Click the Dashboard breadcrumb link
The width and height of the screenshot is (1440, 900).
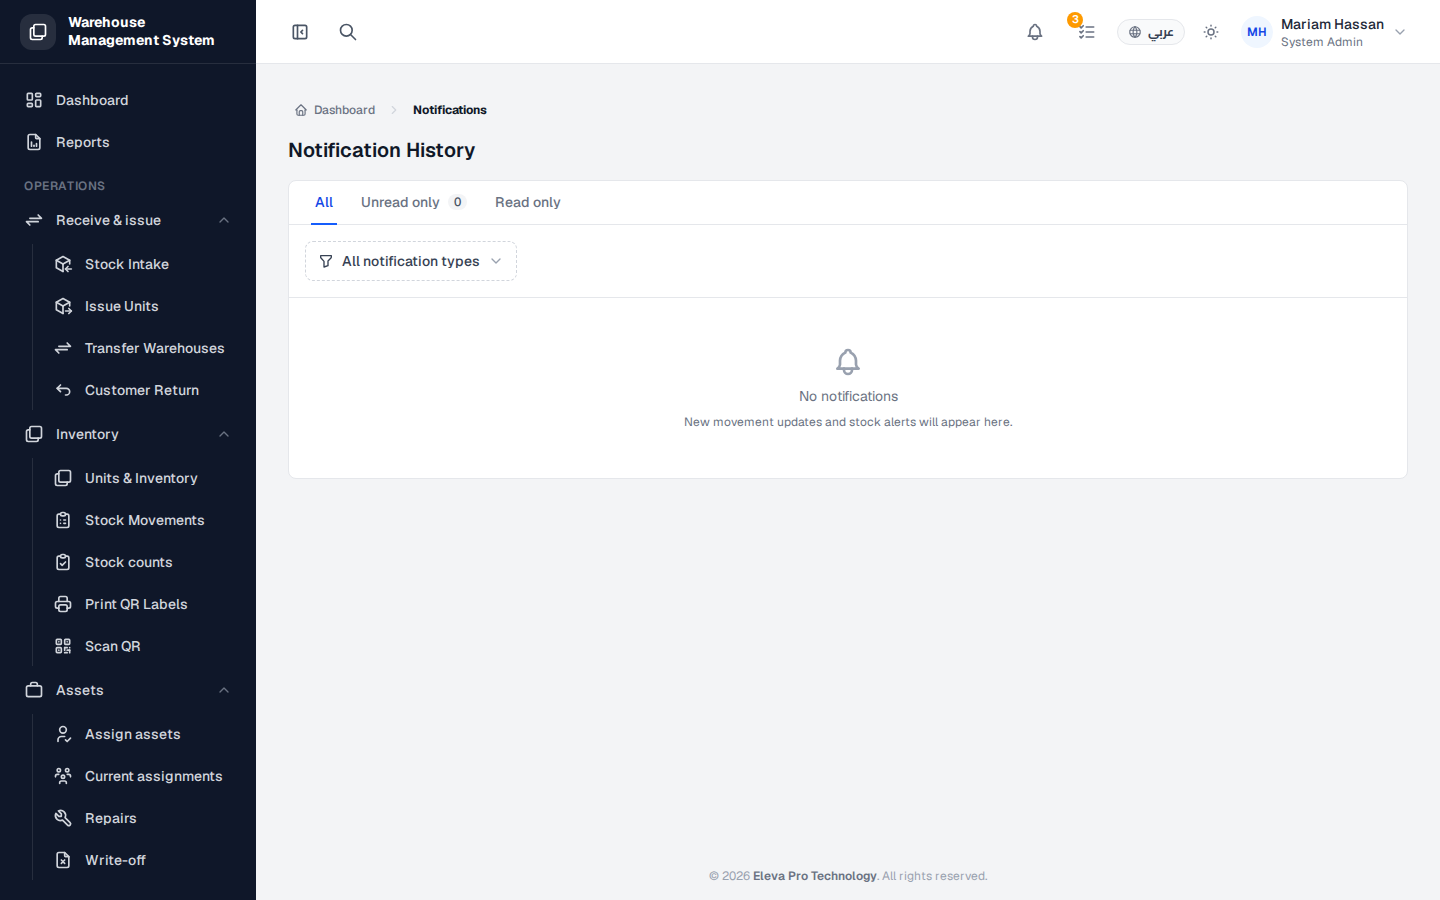click(335, 110)
